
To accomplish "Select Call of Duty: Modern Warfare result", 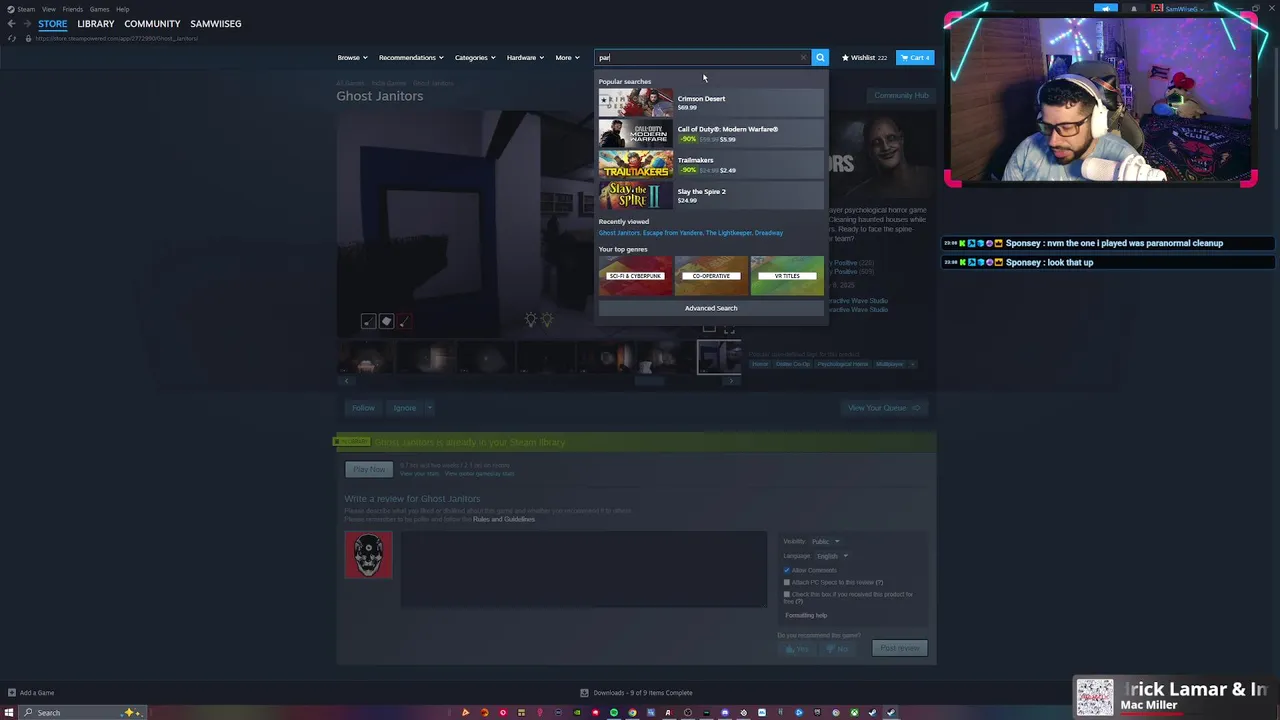I will pos(711,133).
